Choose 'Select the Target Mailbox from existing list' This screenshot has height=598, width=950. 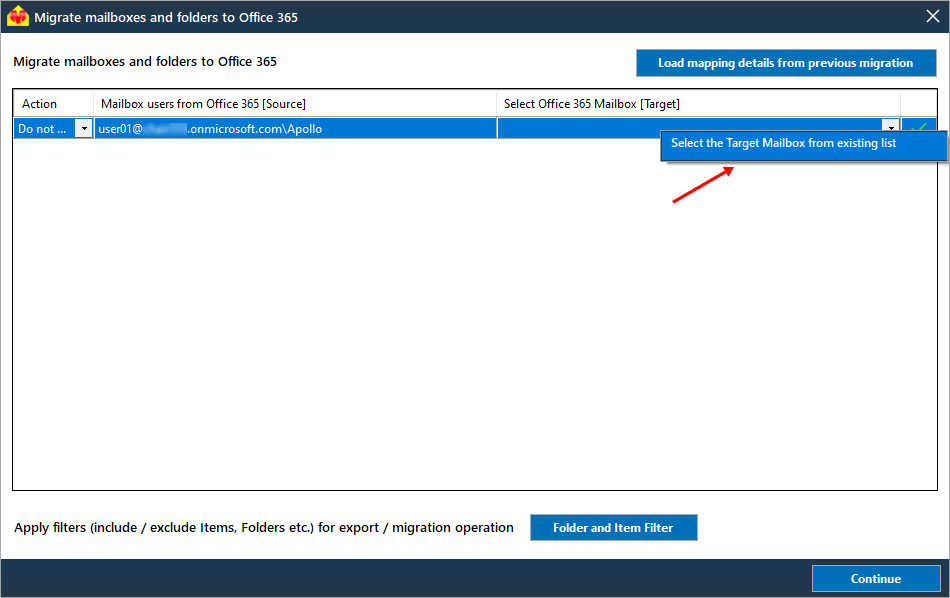(783, 144)
